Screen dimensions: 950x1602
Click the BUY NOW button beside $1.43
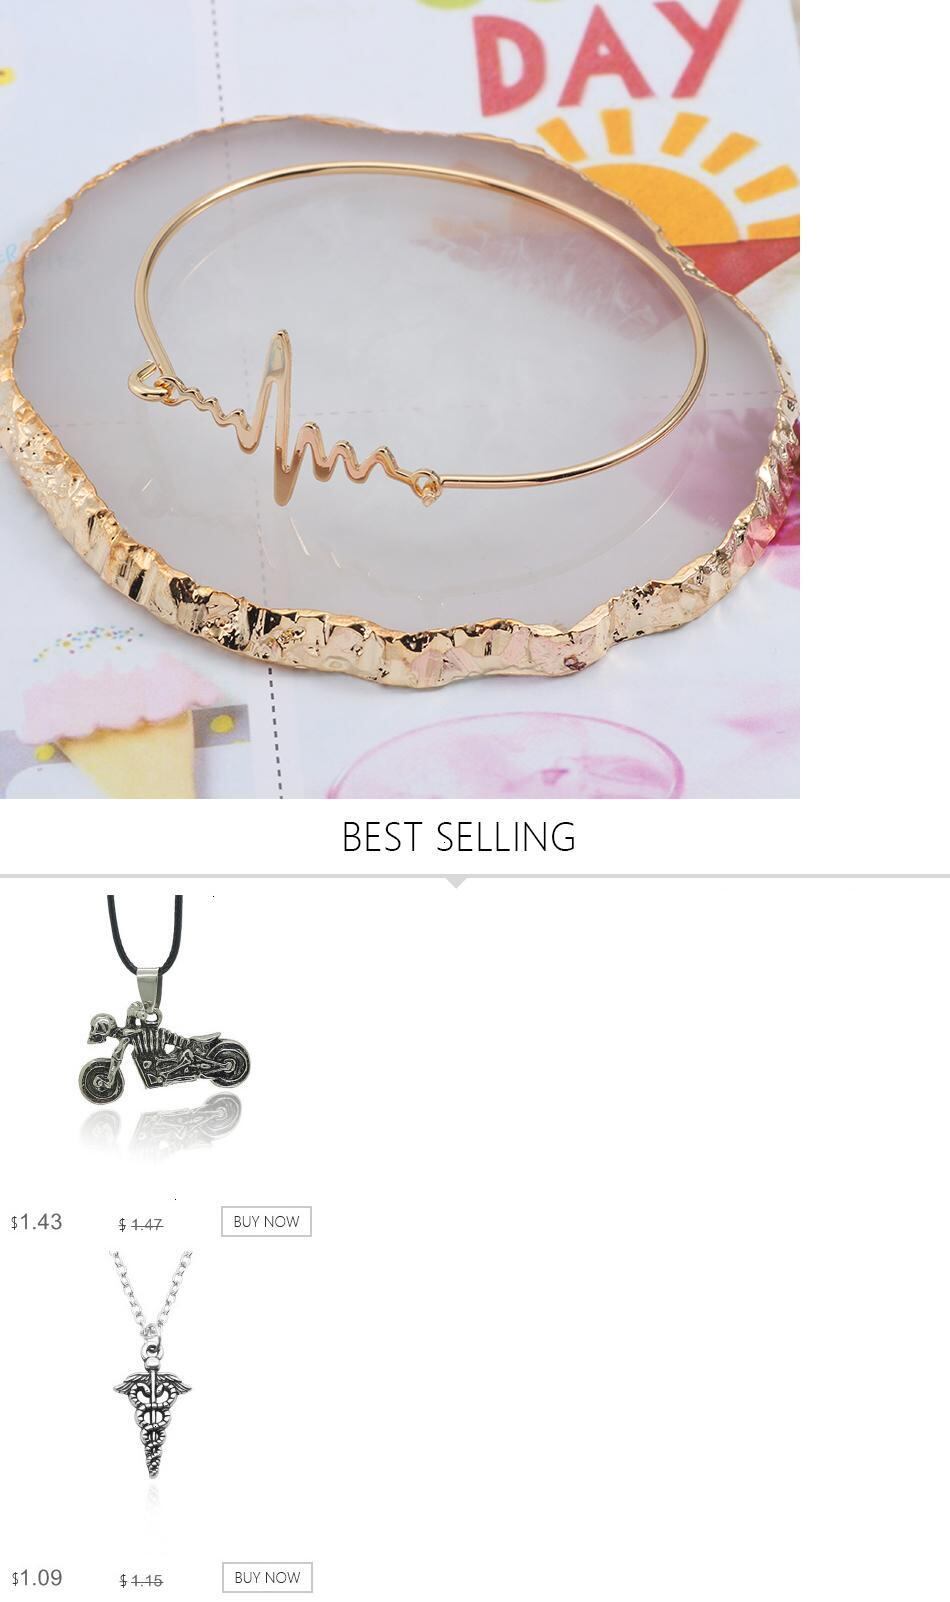(266, 1221)
